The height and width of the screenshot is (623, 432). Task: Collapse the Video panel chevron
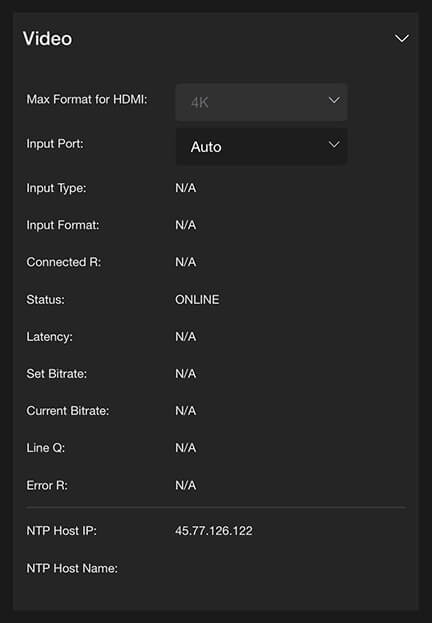point(401,38)
